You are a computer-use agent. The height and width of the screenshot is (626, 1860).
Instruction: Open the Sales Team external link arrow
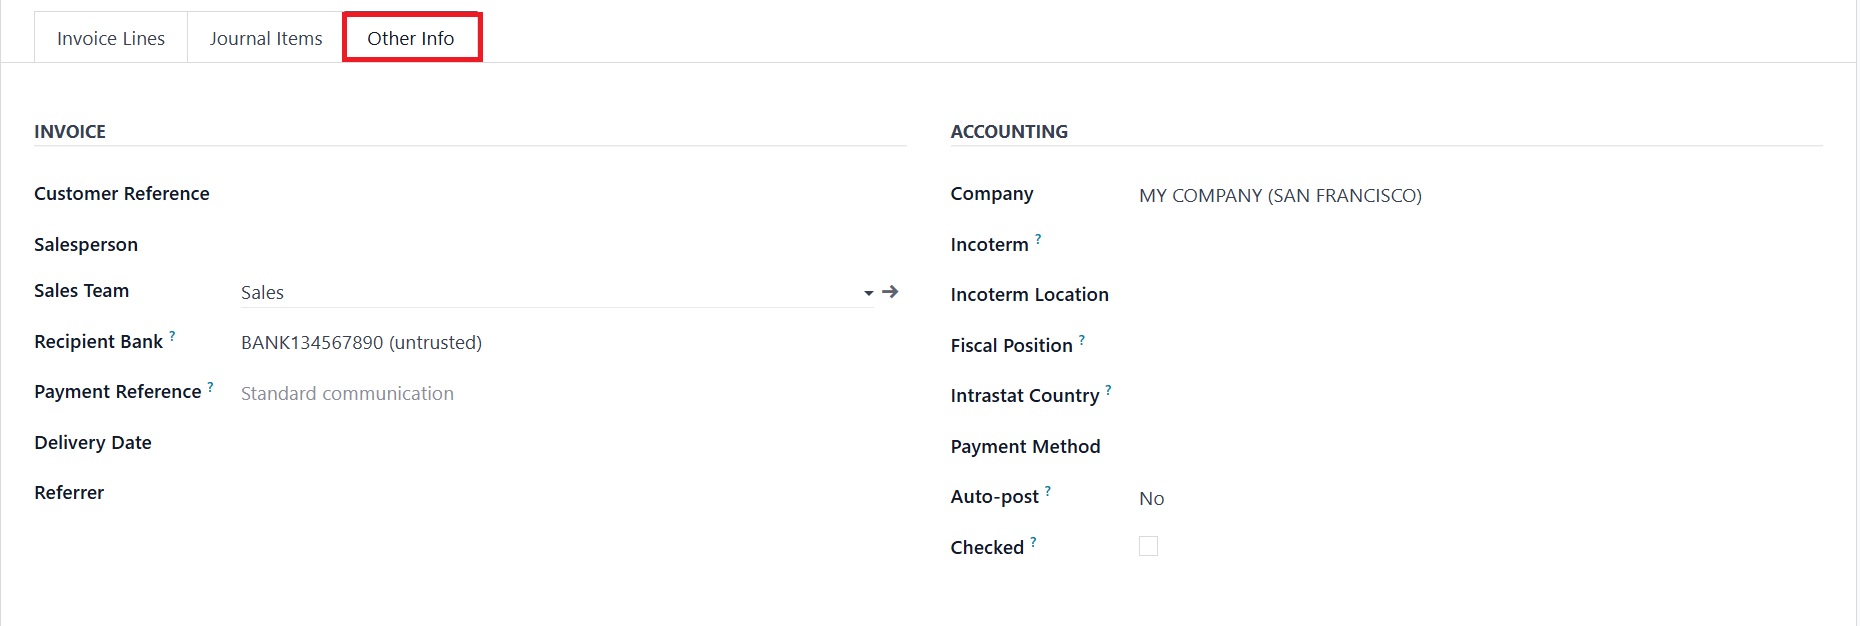[890, 292]
